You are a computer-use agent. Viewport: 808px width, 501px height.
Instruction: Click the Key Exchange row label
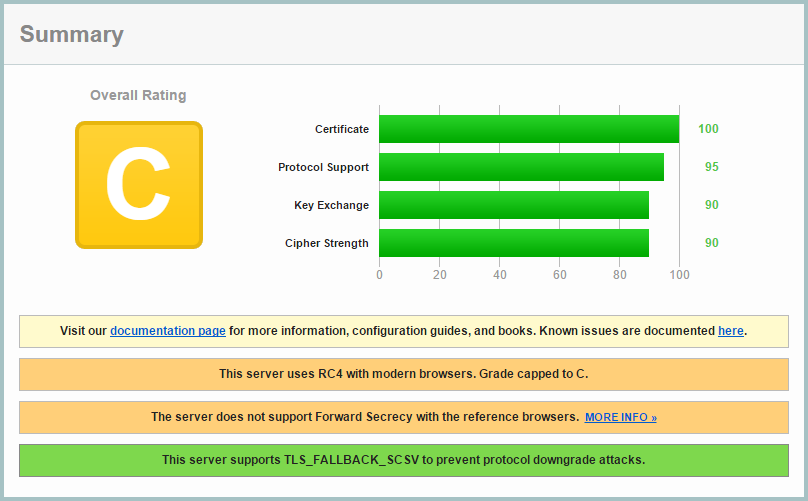(x=331, y=205)
